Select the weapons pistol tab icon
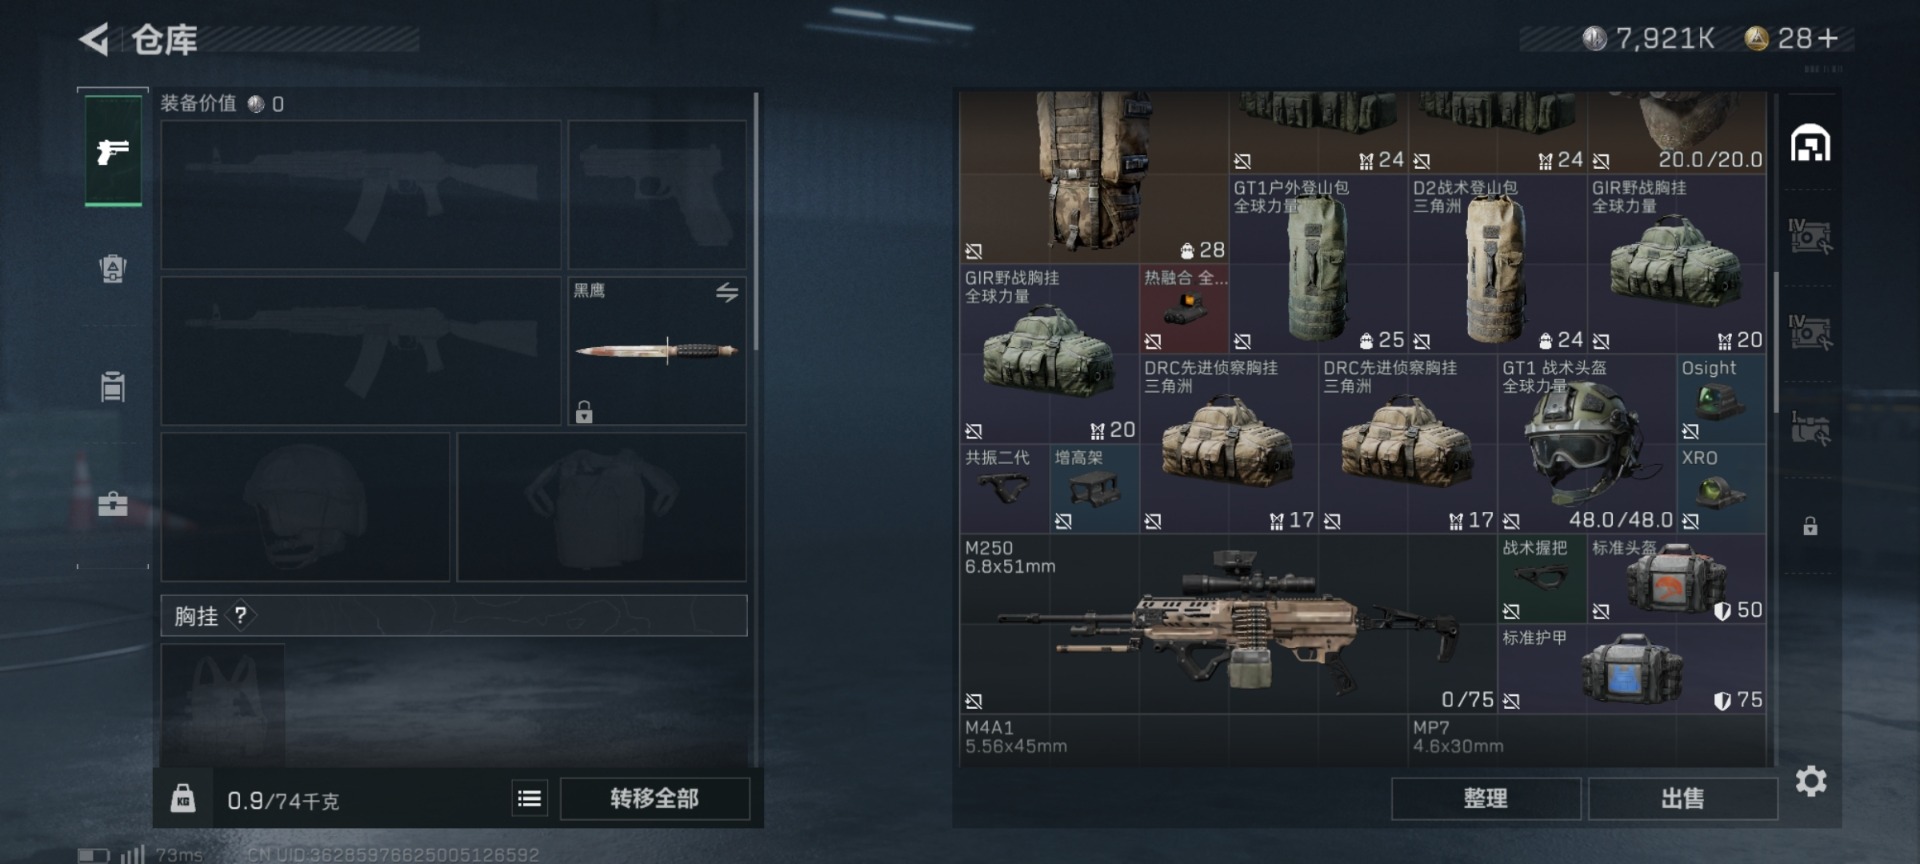 coord(113,151)
